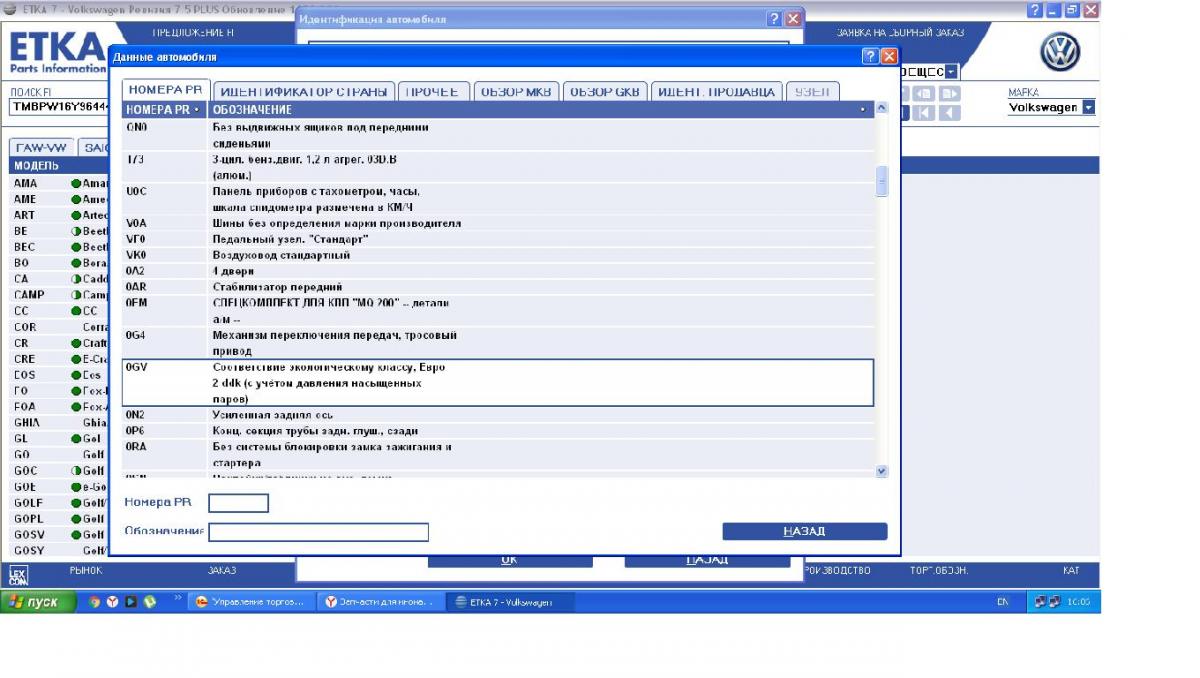Click КАТ in the bottom bar
The height and width of the screenshot is (678, 1200).
[1071, 571]
